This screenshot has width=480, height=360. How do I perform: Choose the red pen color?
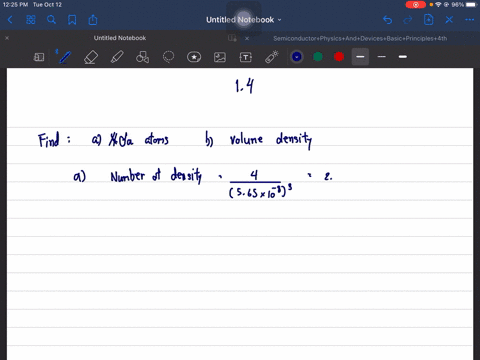[339, 57]
